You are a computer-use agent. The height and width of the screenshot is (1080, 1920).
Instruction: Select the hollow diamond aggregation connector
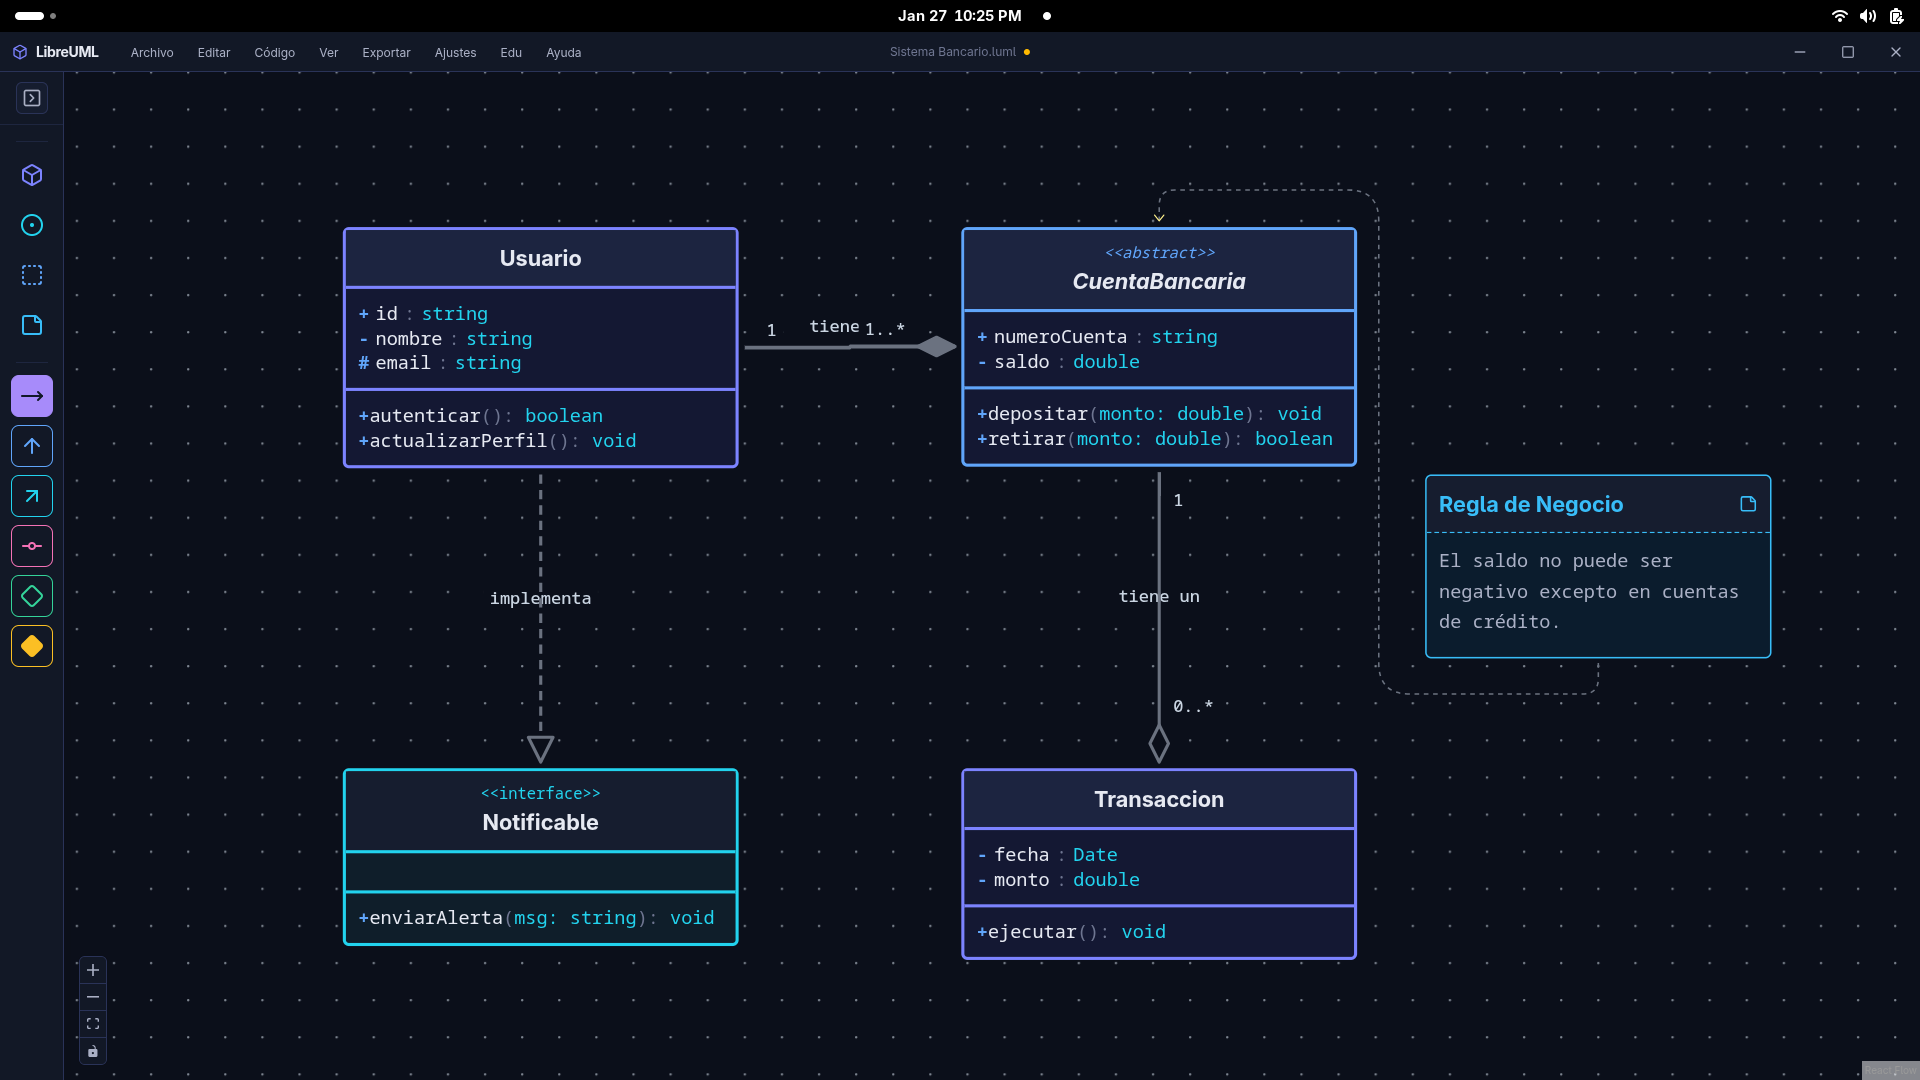pyautogui.click(x=32, y=596)
